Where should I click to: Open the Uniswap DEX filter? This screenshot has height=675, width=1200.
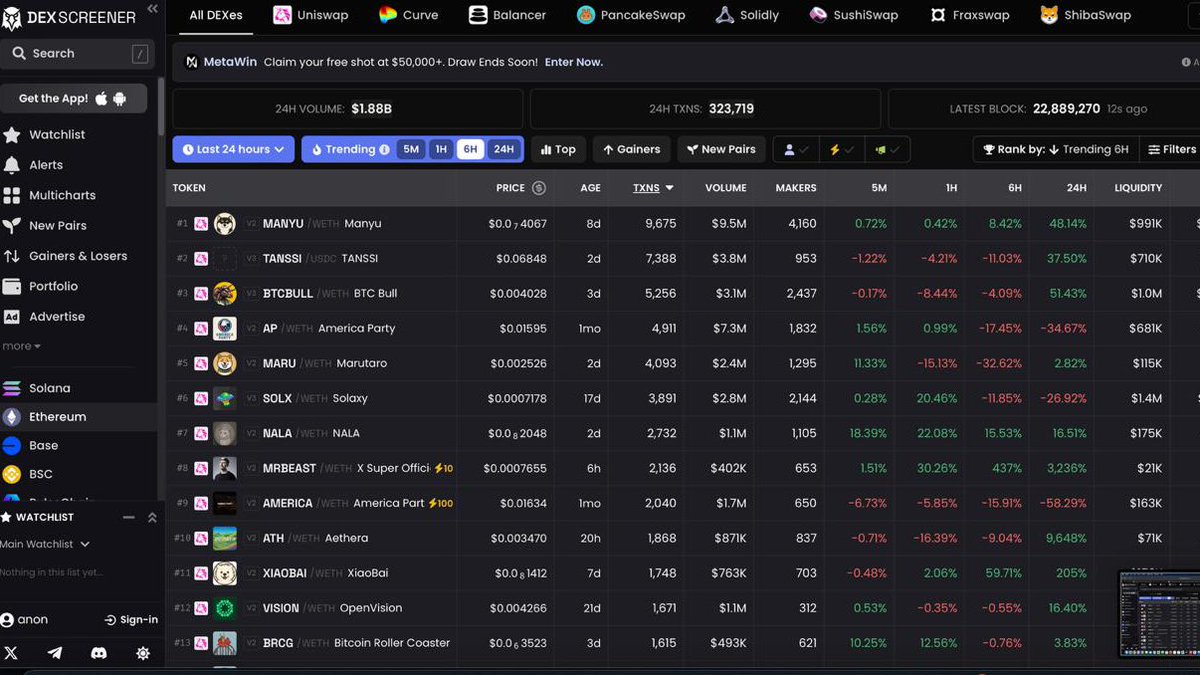(312, 15)
